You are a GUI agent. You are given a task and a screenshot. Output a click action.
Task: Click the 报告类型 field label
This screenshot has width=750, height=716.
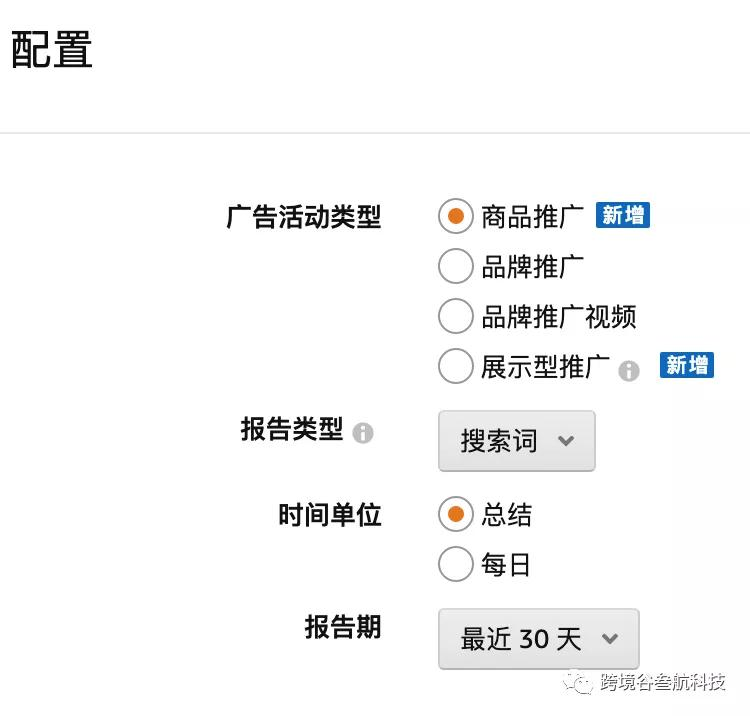coord(292,430)
